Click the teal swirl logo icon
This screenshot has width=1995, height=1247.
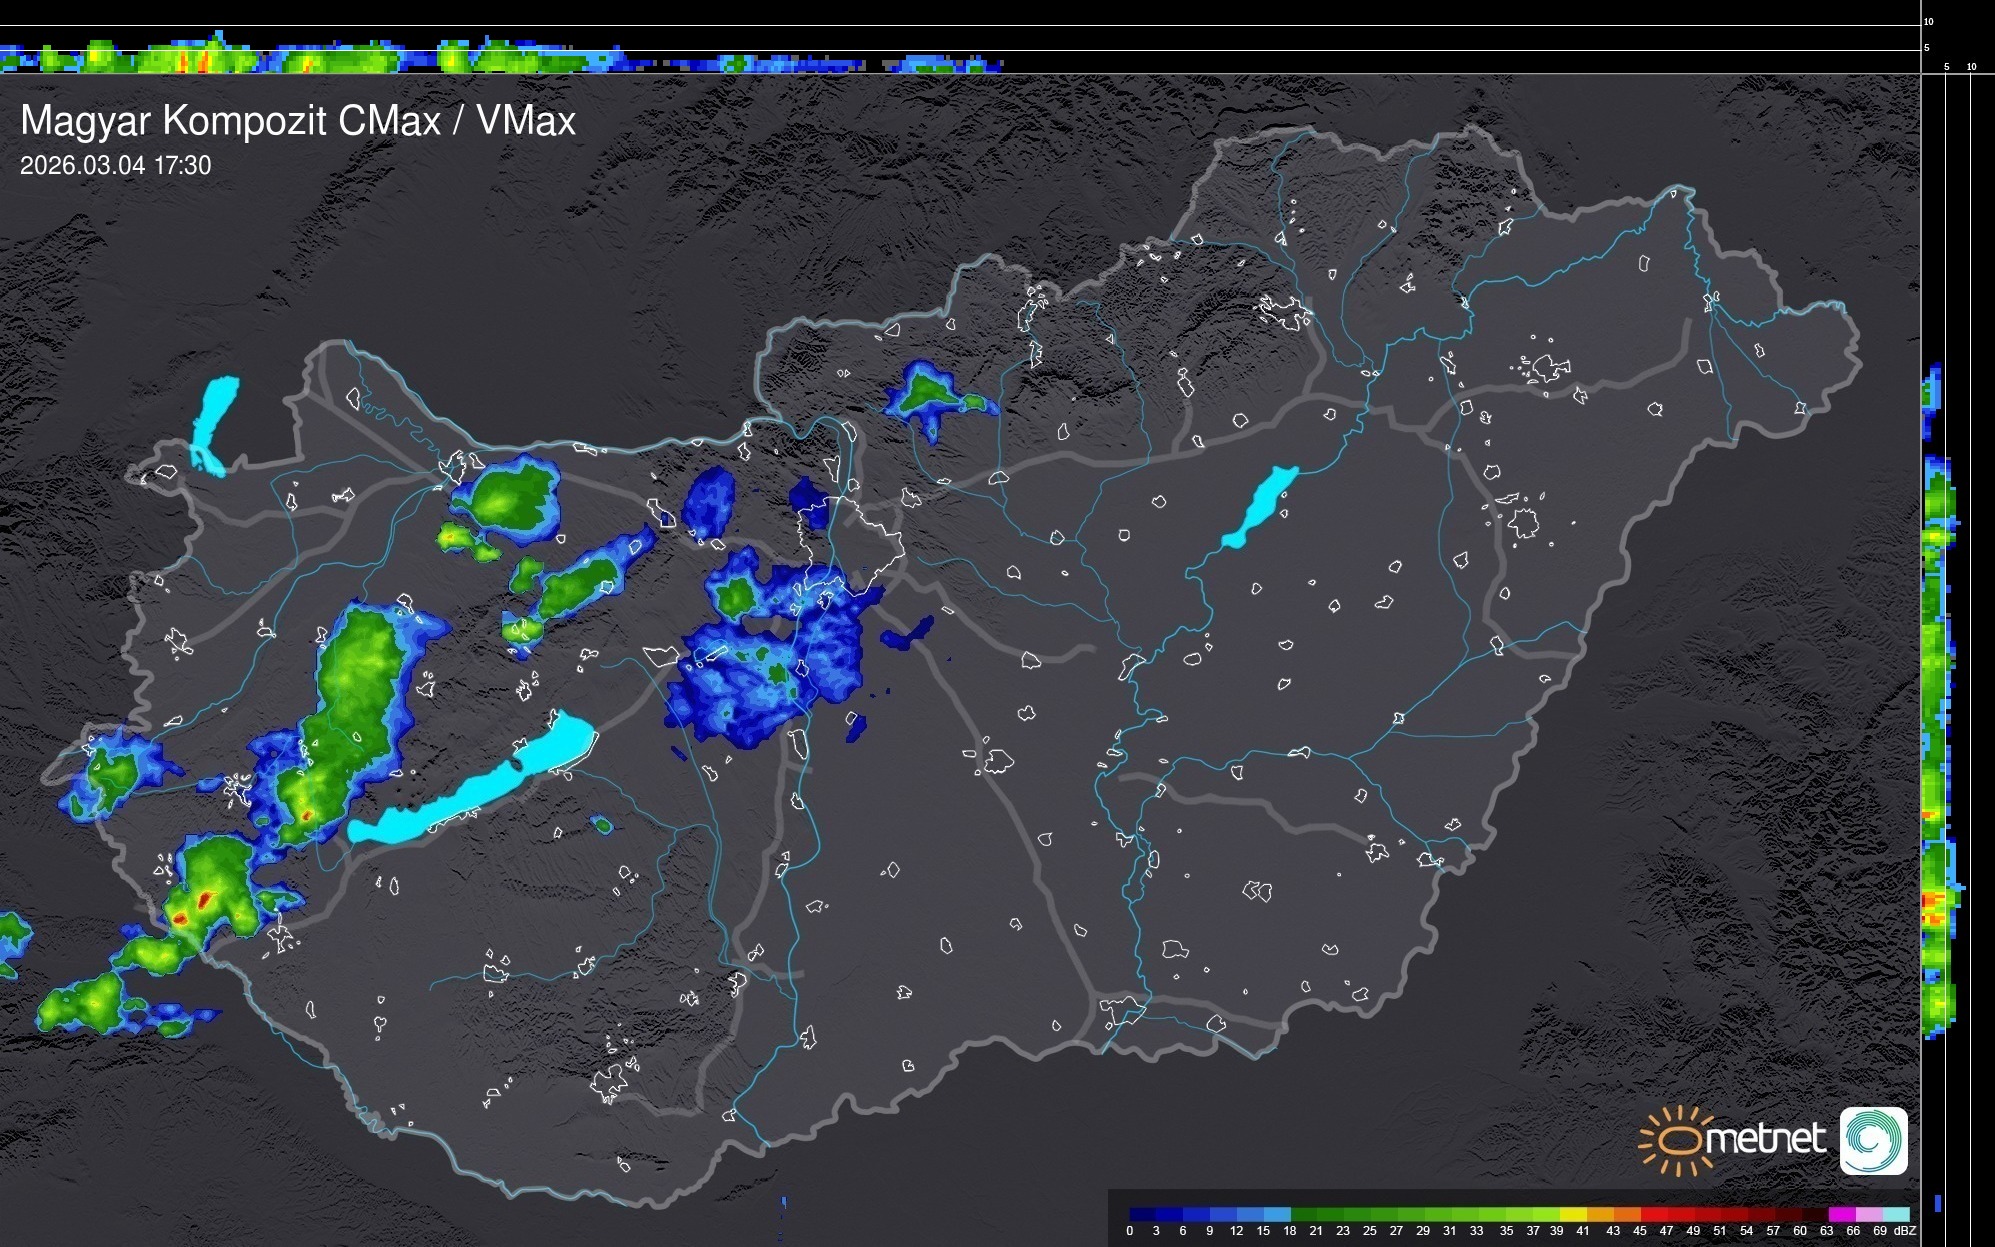click(x=1873, y=1140)
